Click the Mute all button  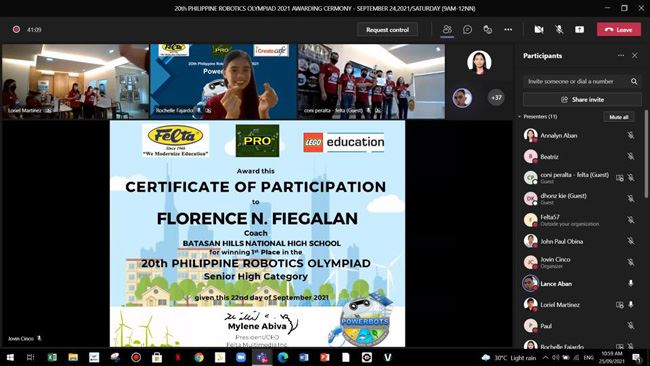[x=618, y=117]
